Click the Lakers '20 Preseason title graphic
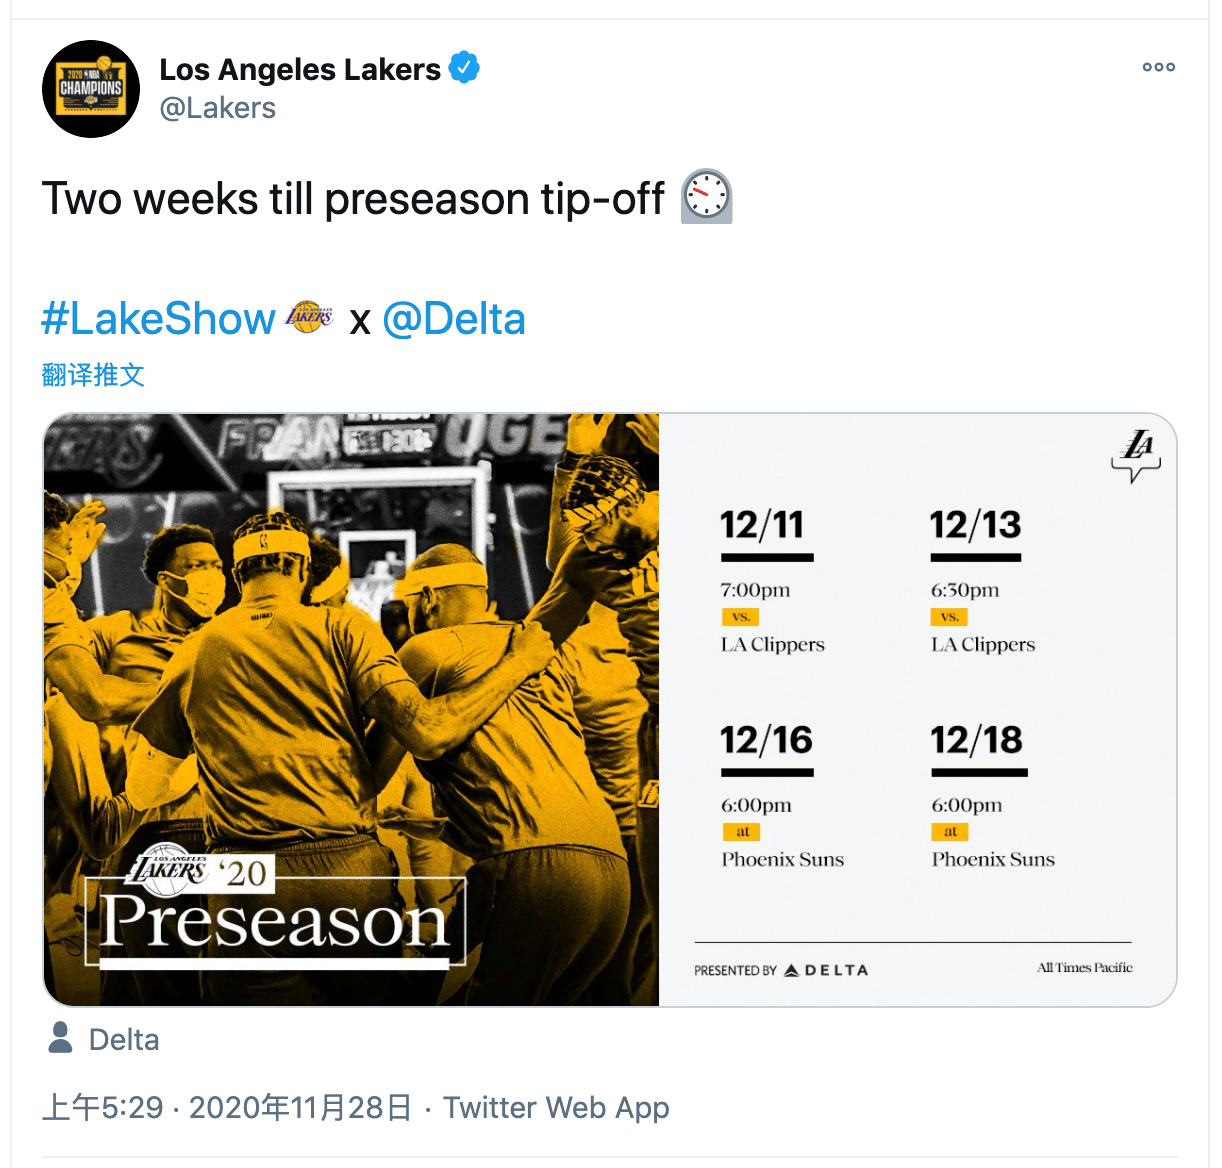Viewport: 1222px width, 1168px height. (x=275, y=905)
